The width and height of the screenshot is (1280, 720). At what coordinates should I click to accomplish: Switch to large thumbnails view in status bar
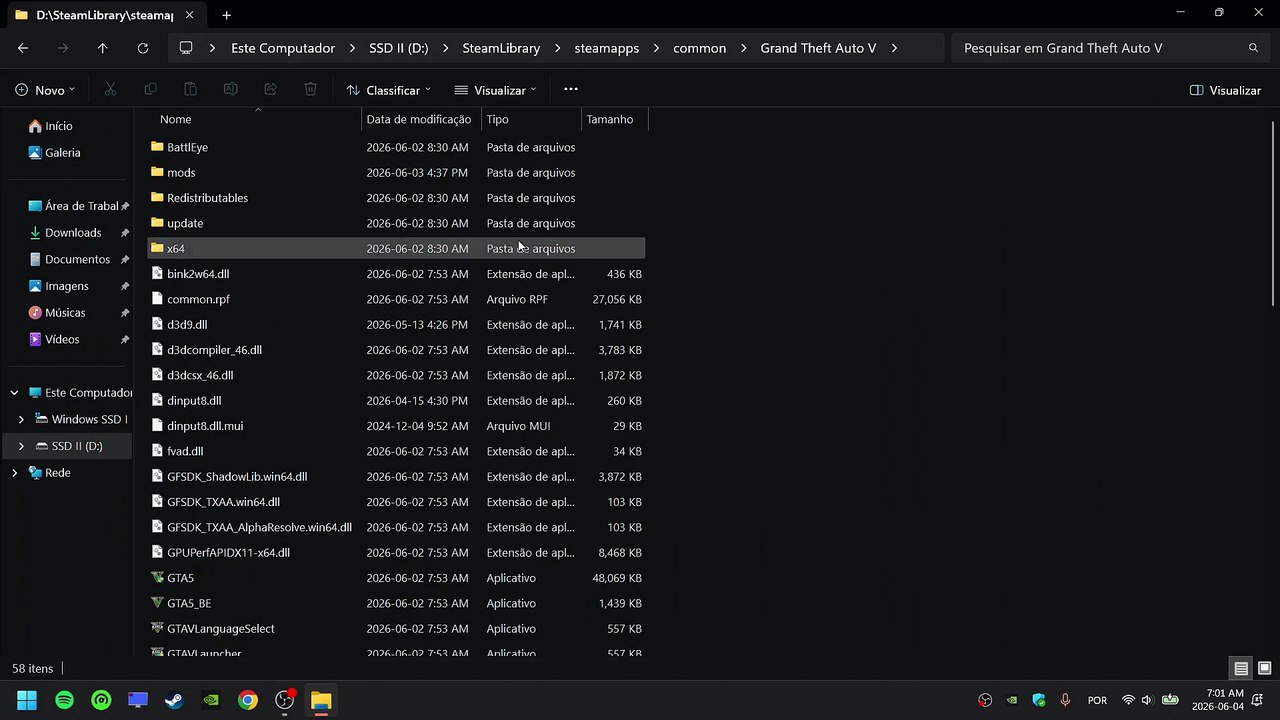click(1264, 669)
